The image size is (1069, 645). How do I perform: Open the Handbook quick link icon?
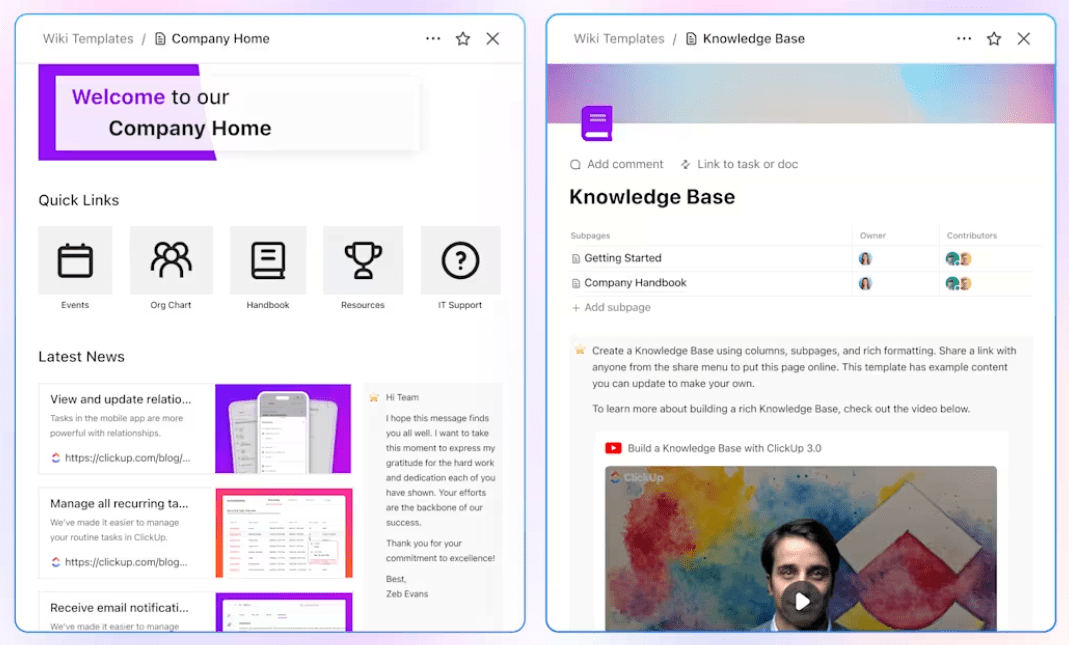[268, 260]
